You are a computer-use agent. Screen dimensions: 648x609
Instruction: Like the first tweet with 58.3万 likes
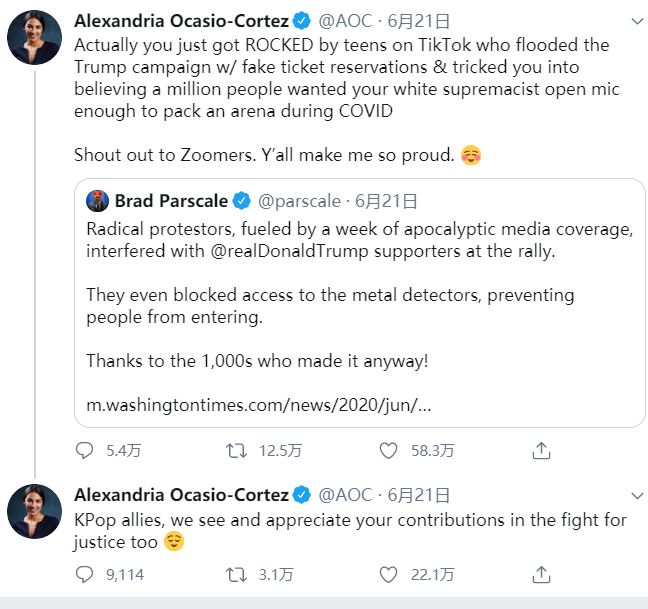pos(389,451)
